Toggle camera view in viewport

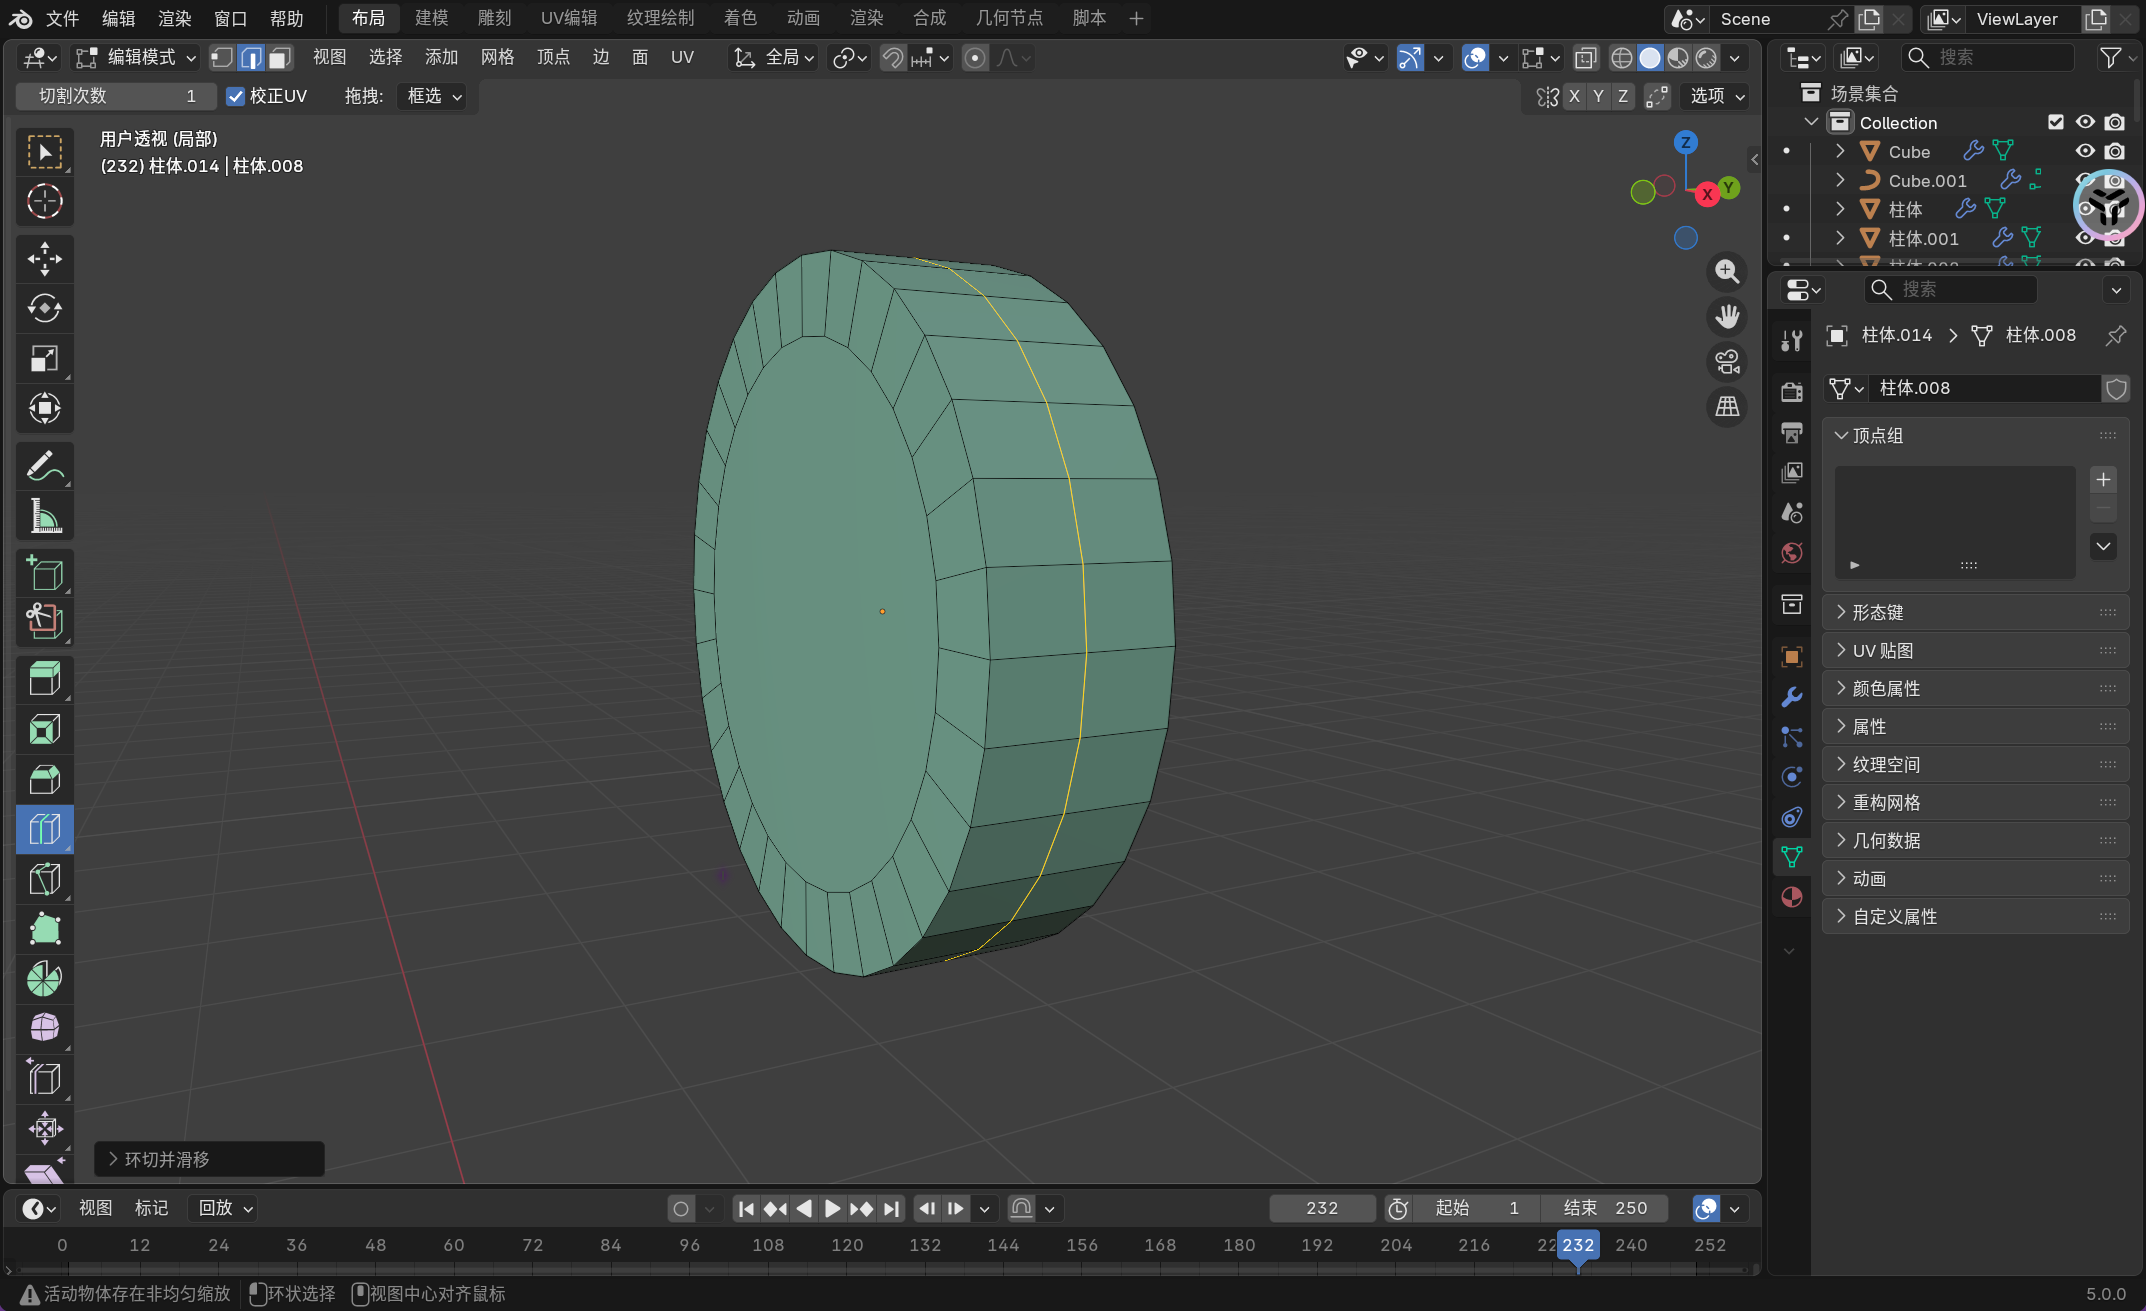[1727, 362]
